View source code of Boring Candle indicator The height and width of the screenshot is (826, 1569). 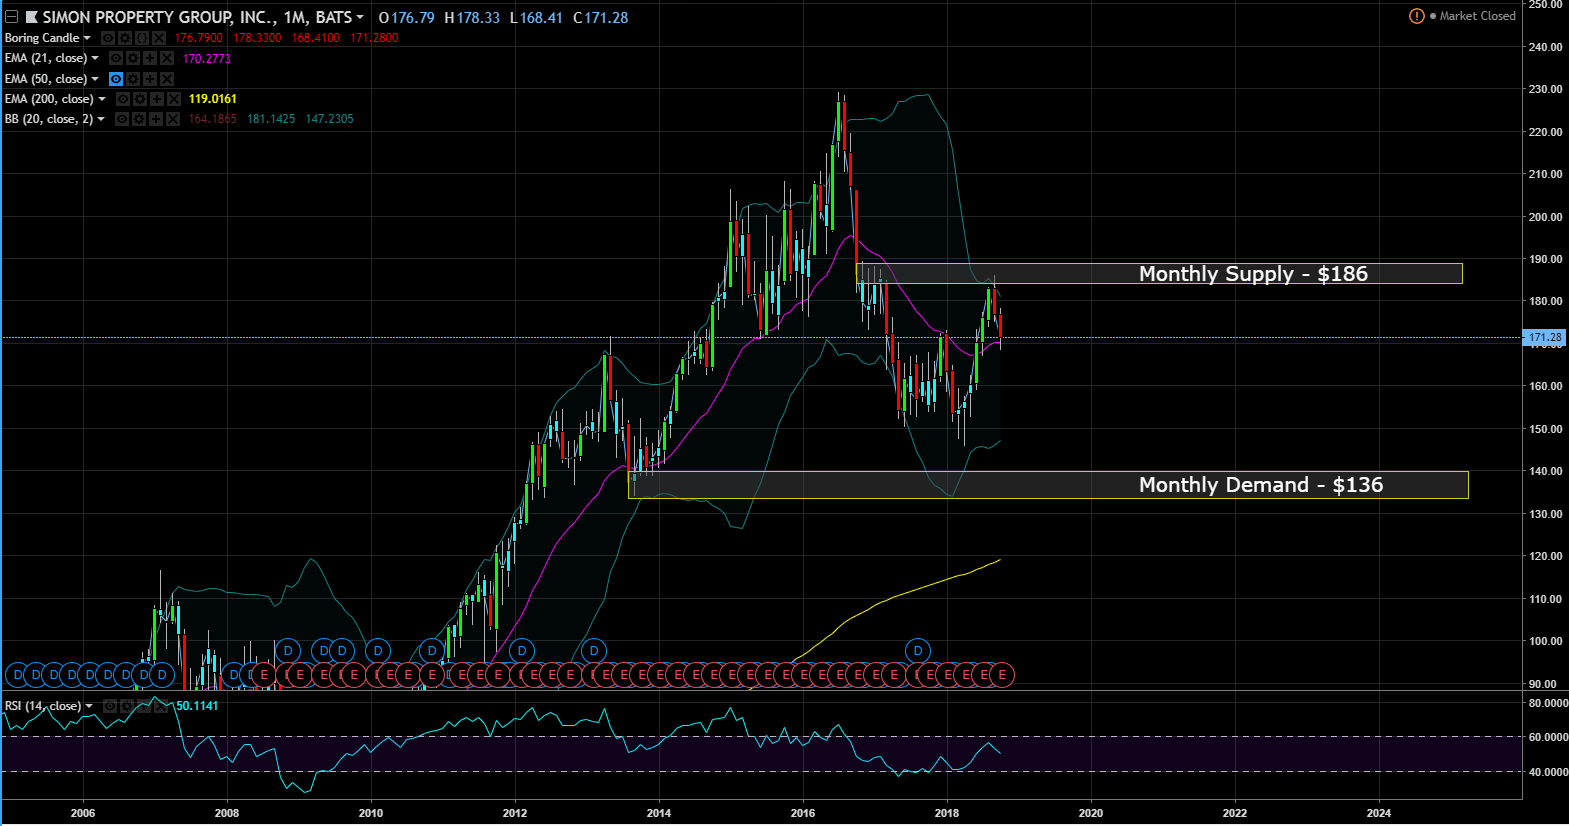pos(142,38)
